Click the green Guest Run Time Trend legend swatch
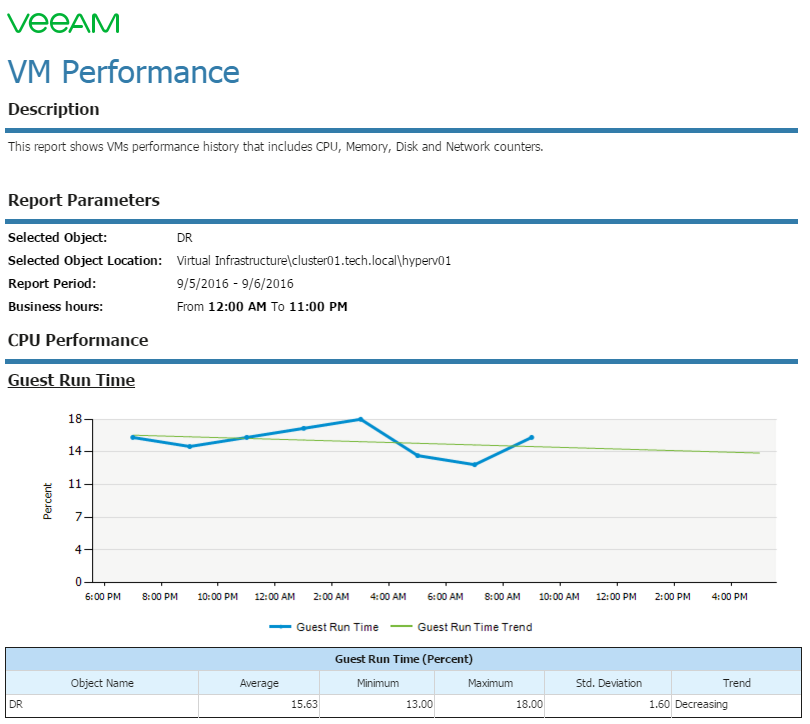The width and height of the screenshot is (810, 724). [401, 627]
